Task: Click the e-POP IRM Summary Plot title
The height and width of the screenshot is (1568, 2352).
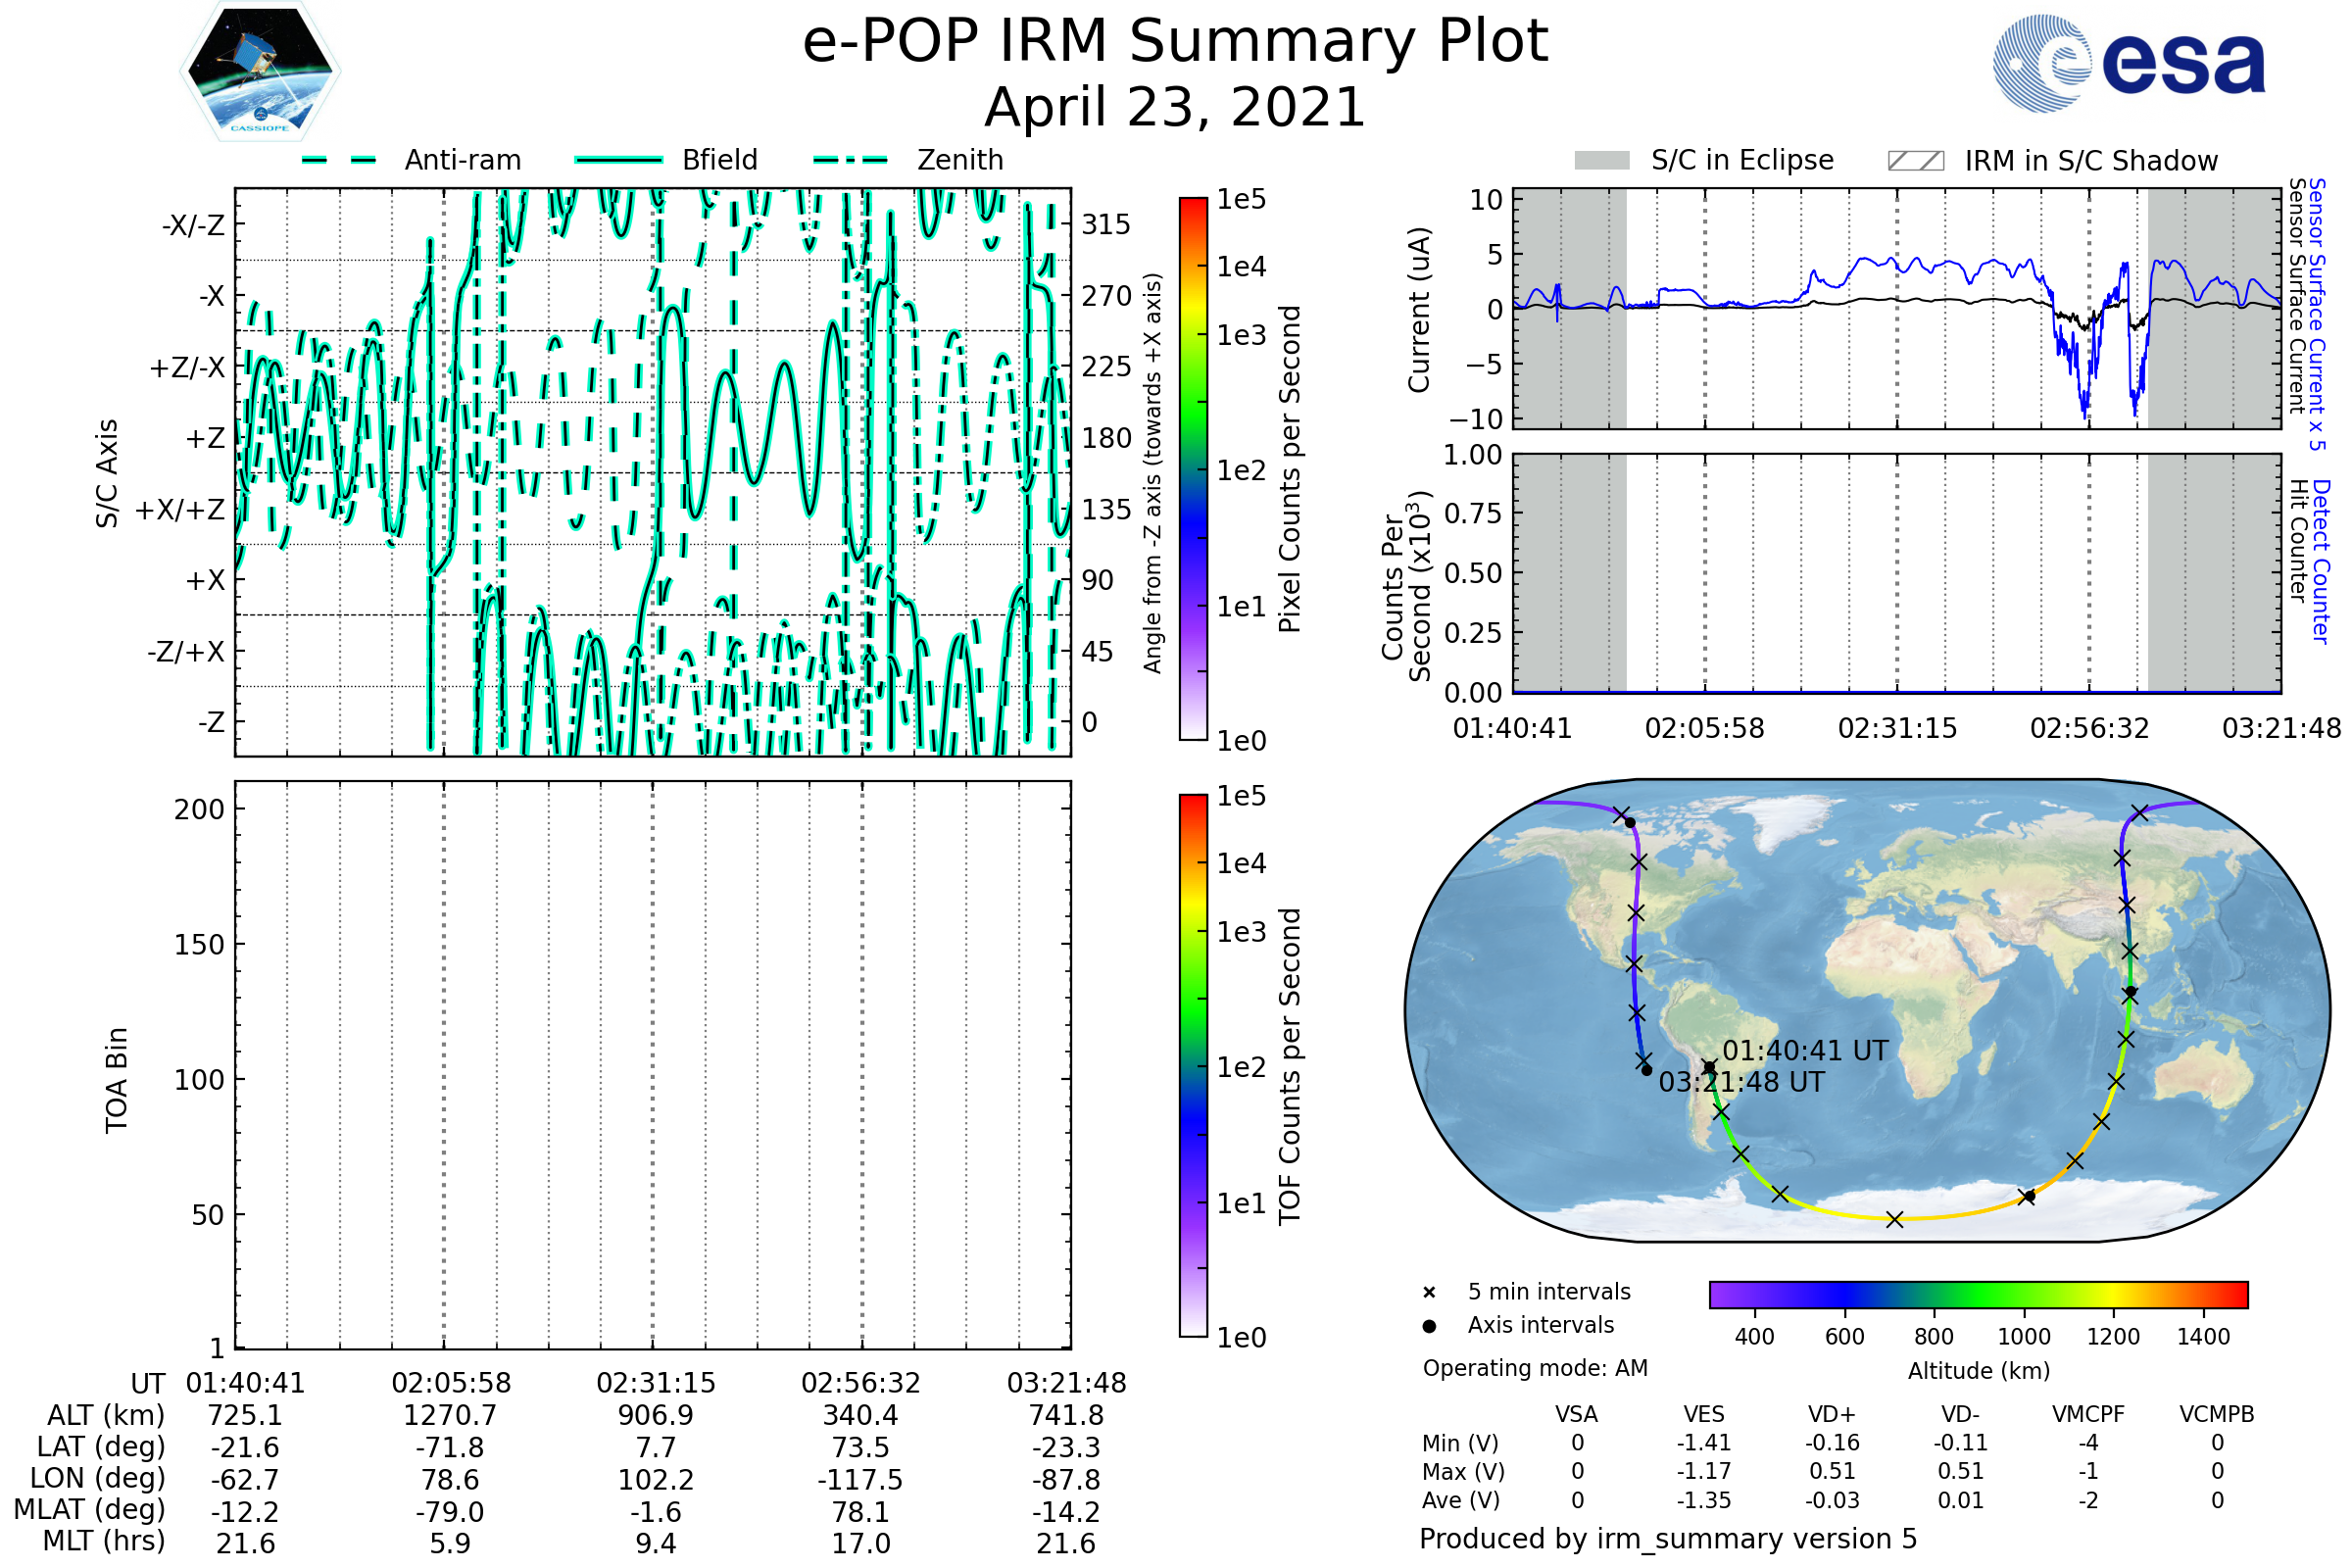Action: click(x=1175, y=42)
